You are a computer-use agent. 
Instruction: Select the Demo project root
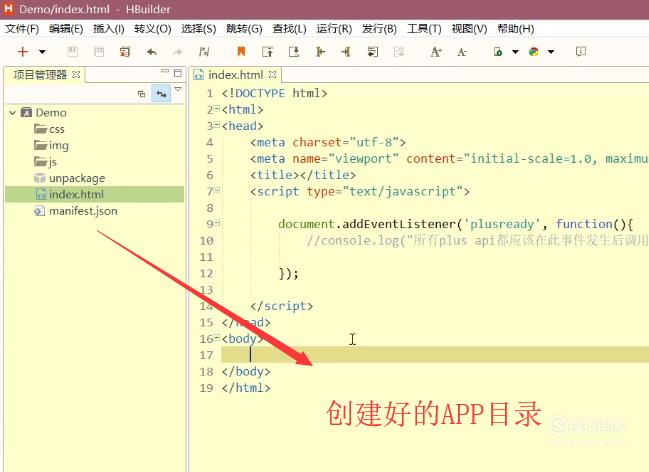pos(50,113)
